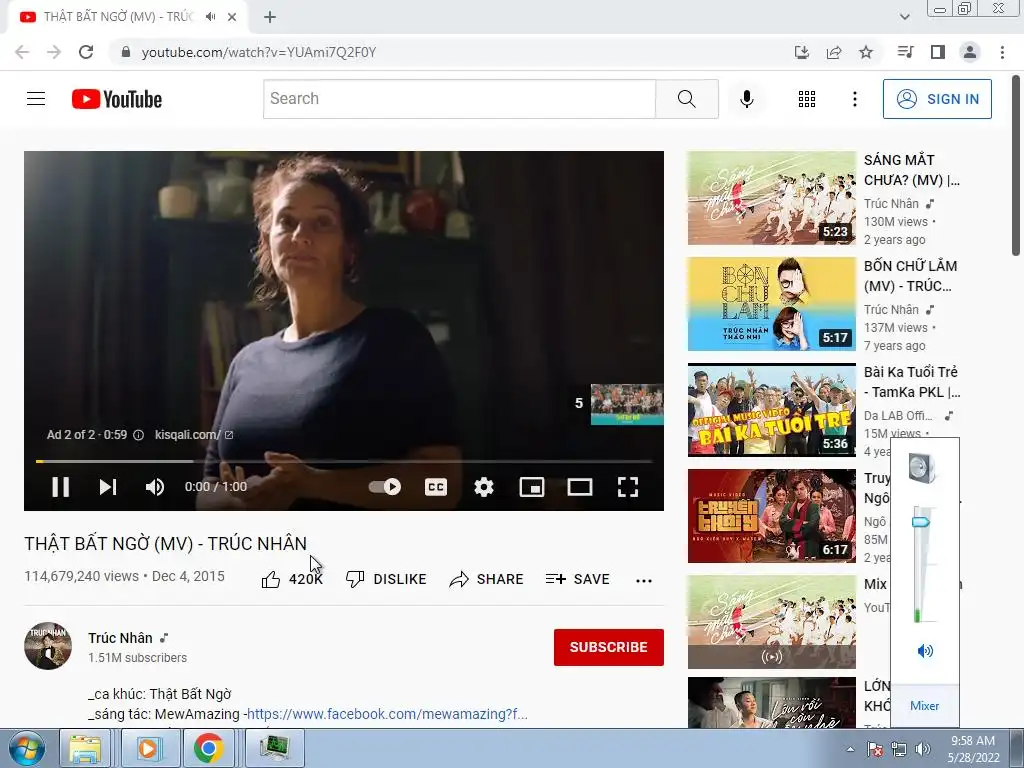Open the Truyền Thái Y video thumbnail

click(771, 516)
